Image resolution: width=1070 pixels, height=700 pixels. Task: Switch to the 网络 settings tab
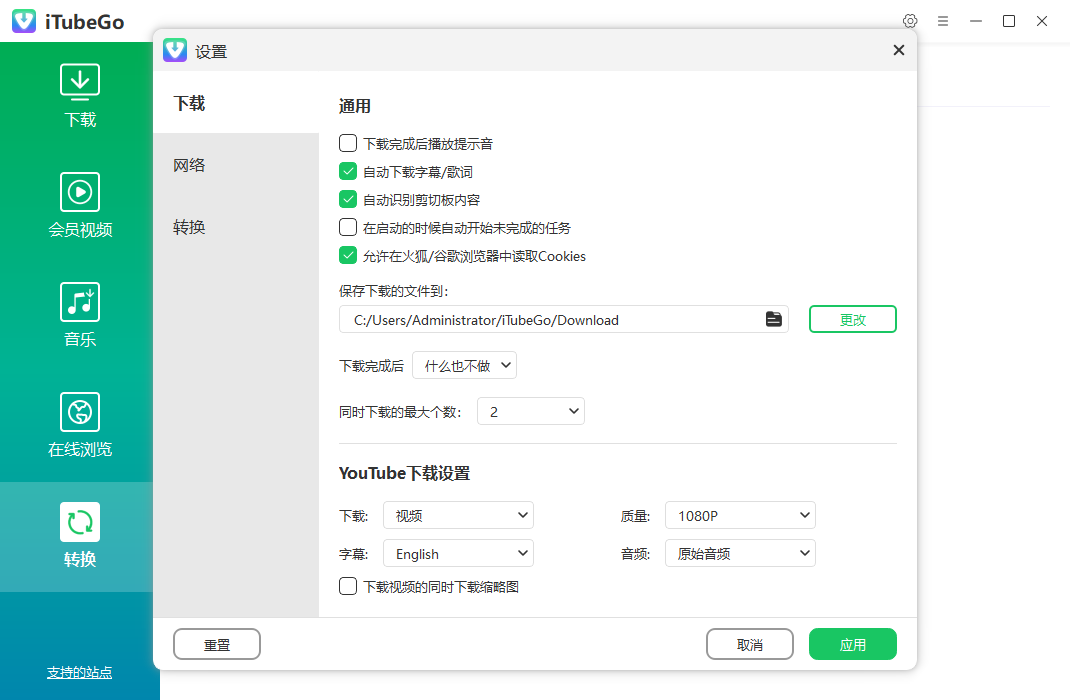(189, 165)
